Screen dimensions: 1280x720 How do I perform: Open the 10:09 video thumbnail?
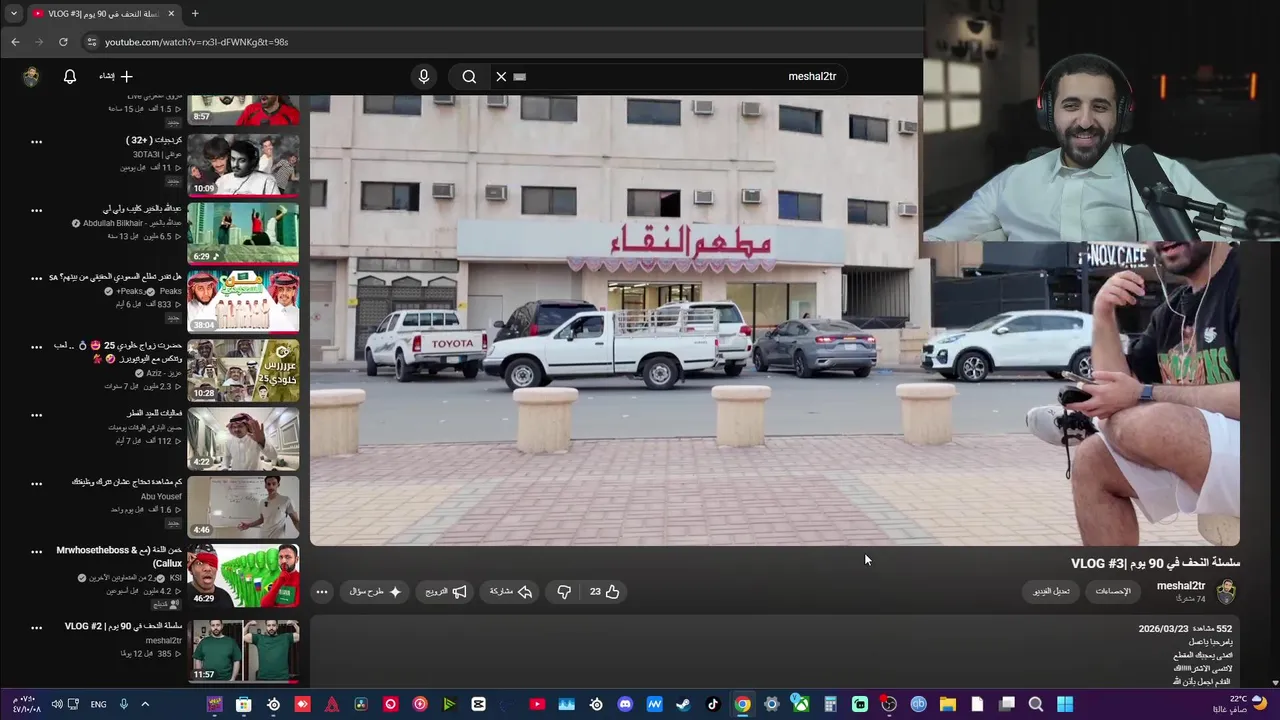243,165
